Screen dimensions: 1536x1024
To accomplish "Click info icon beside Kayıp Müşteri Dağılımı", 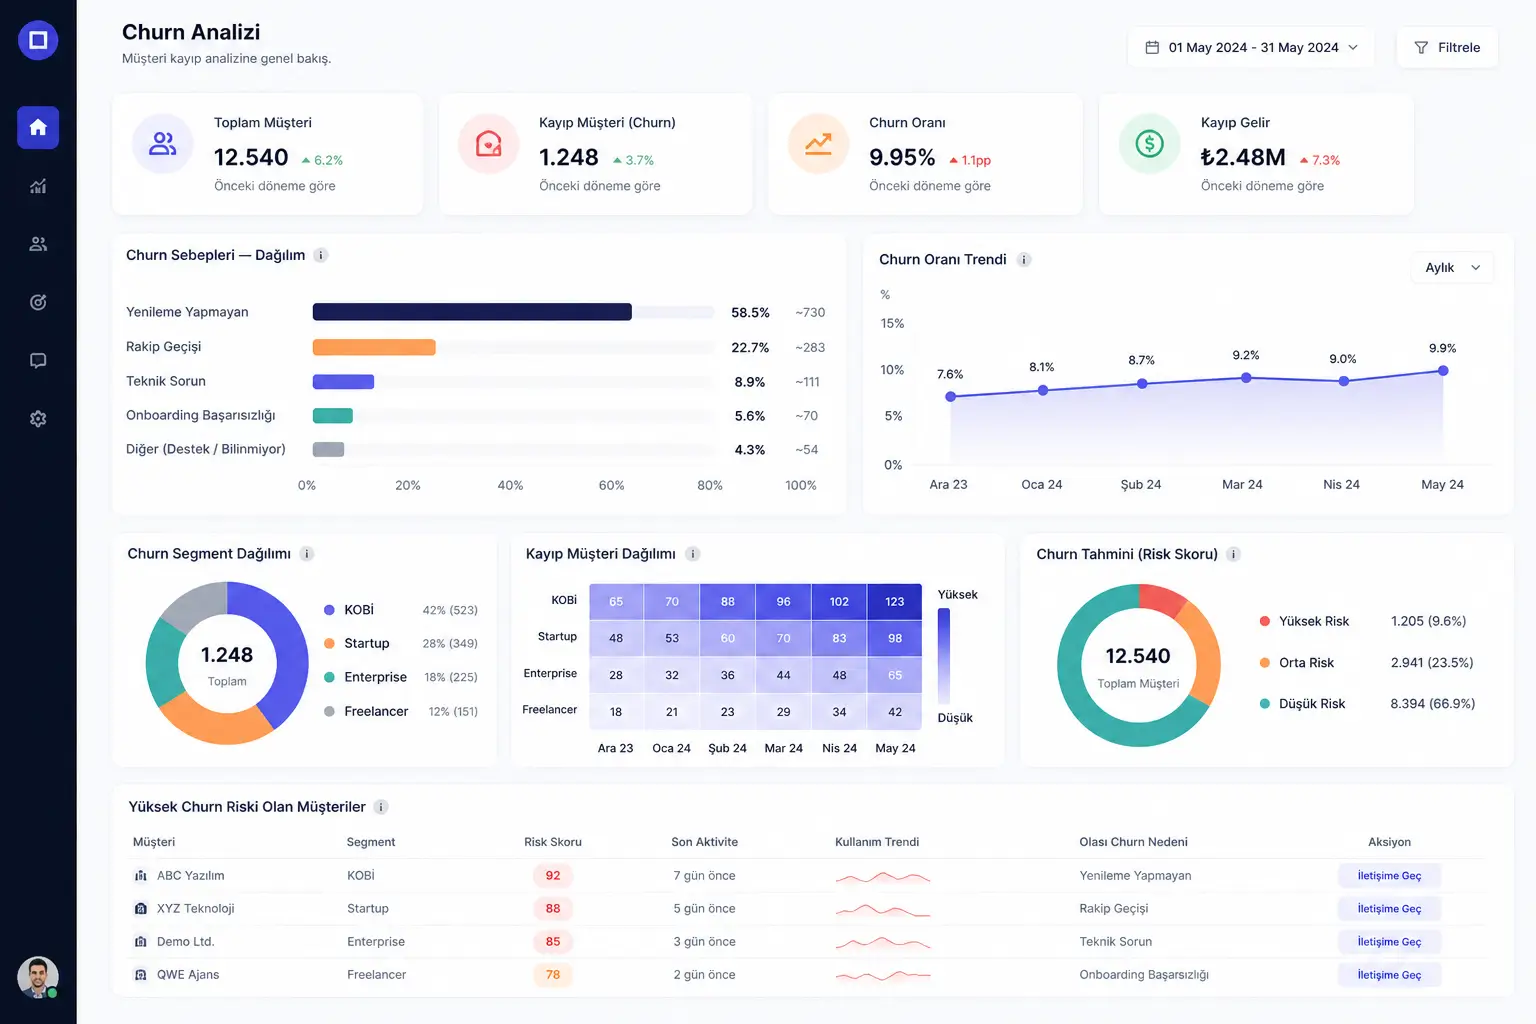I will pyautogui.click(x=693, y=553).
